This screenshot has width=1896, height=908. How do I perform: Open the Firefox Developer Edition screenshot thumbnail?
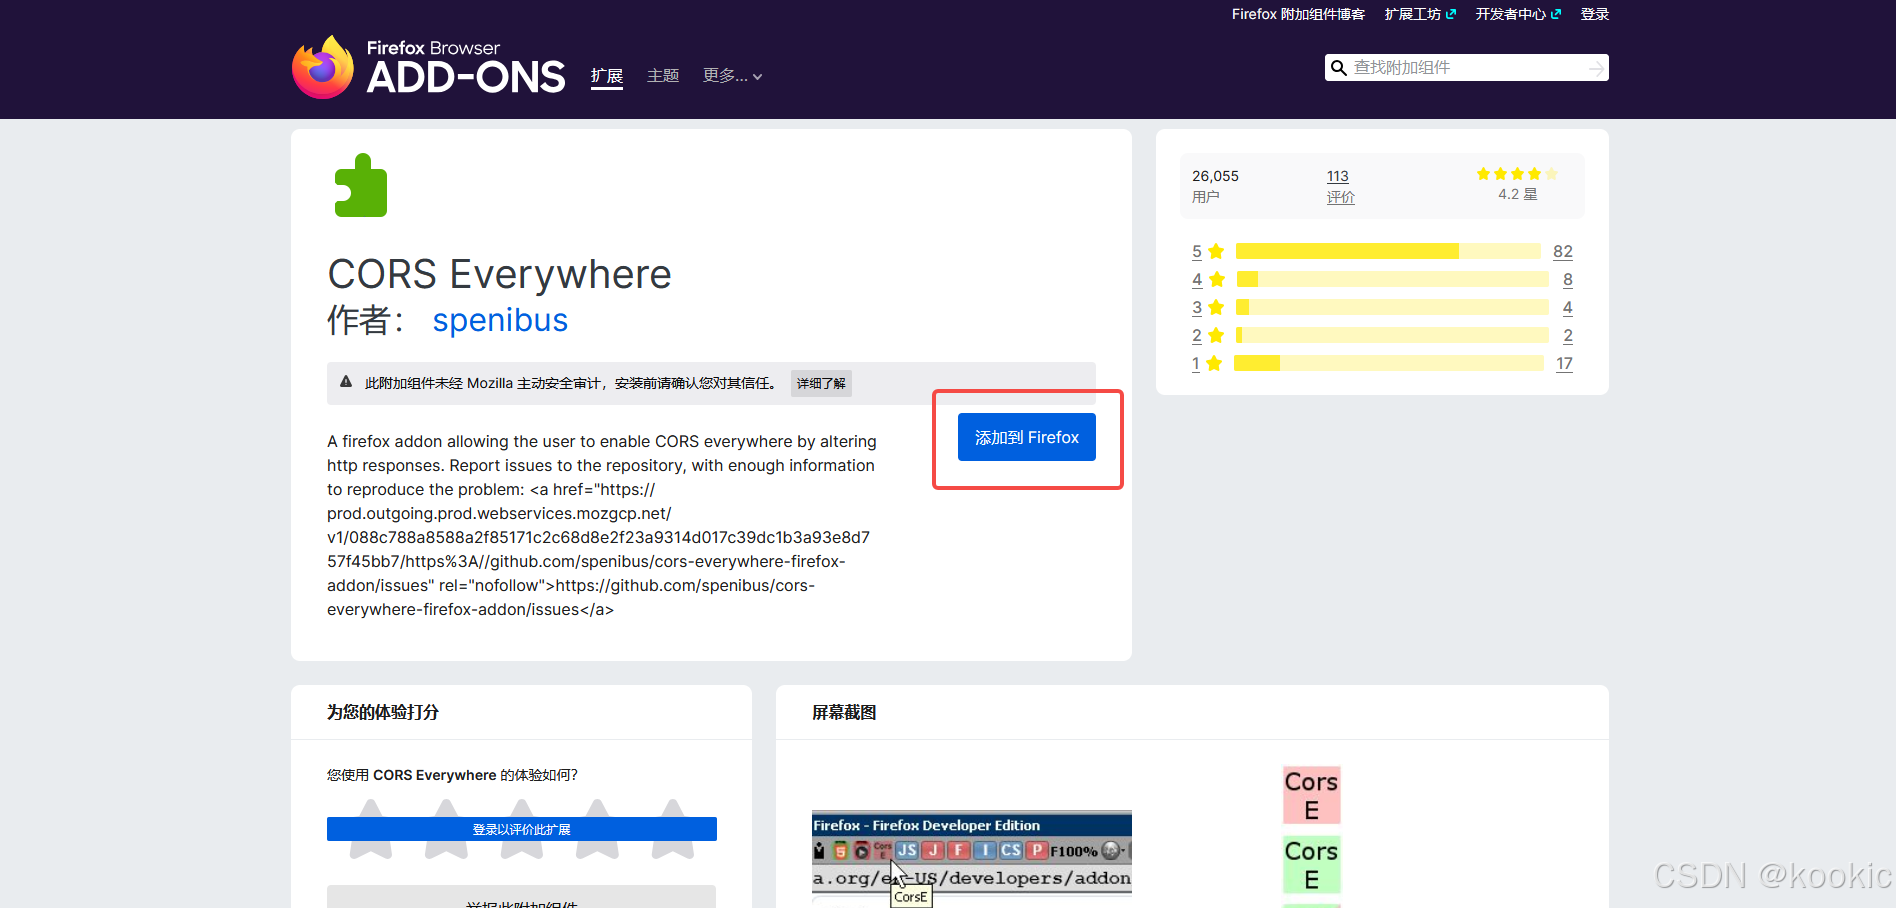pyautogui.click(x=972, y=858)
